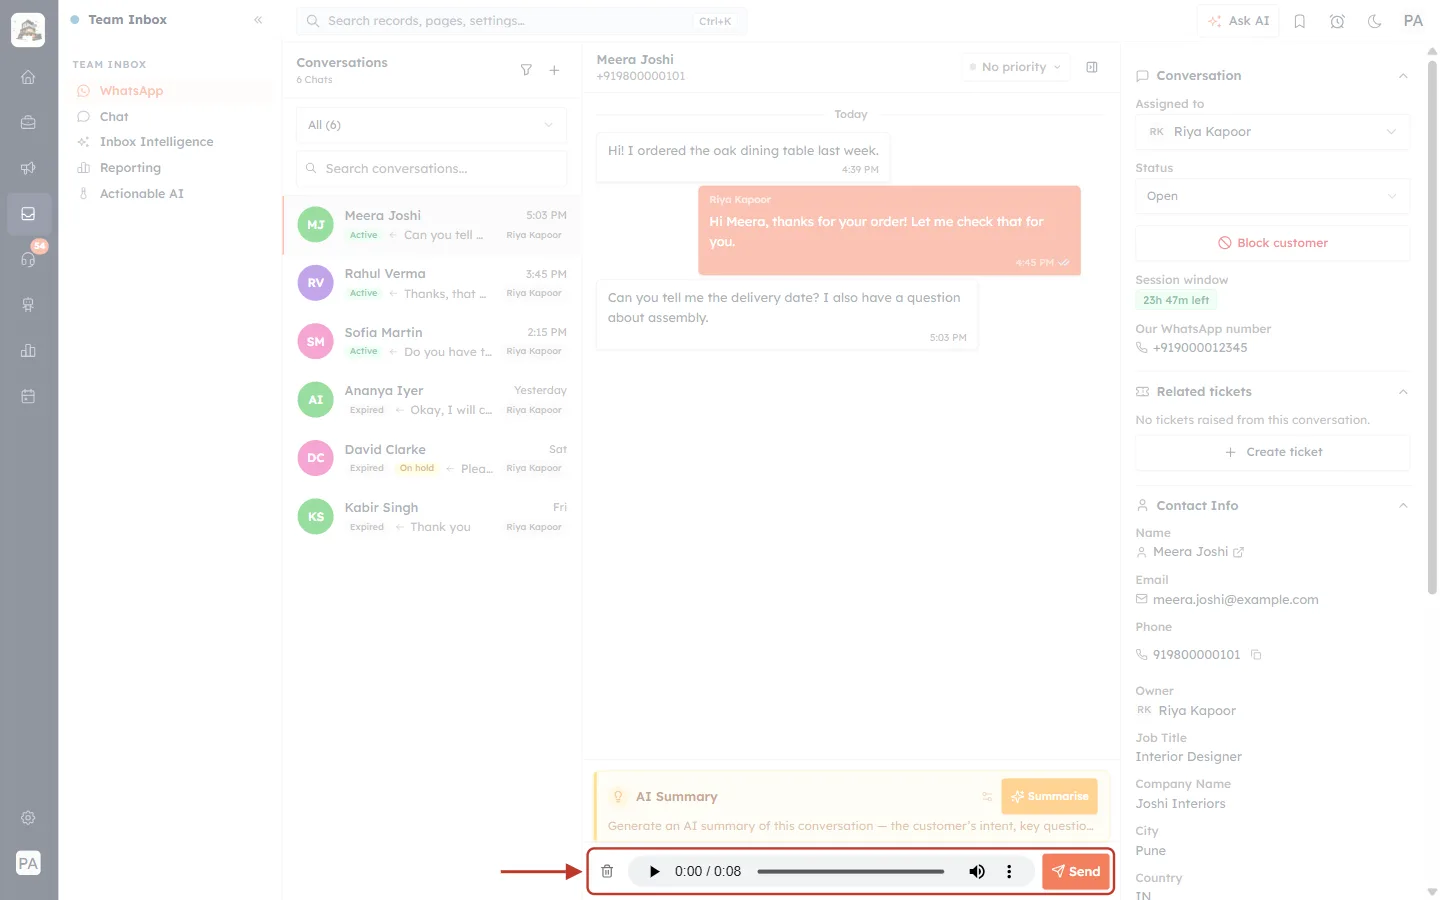Screen dimensions: 1440x900
Task: Focus the Search conversations field
Action: tap(431, 169)
